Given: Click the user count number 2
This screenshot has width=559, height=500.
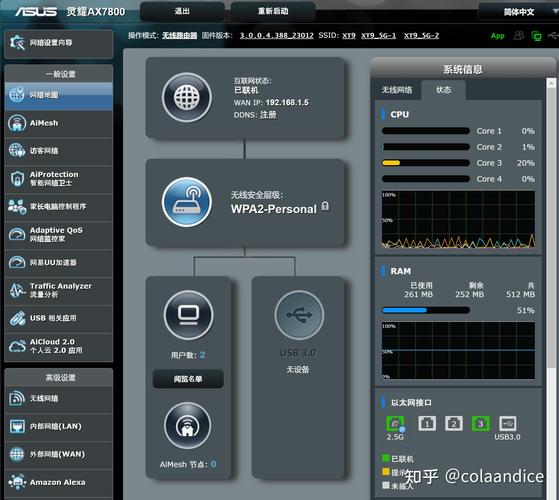Looking at the screenshot, I should 202,355.
